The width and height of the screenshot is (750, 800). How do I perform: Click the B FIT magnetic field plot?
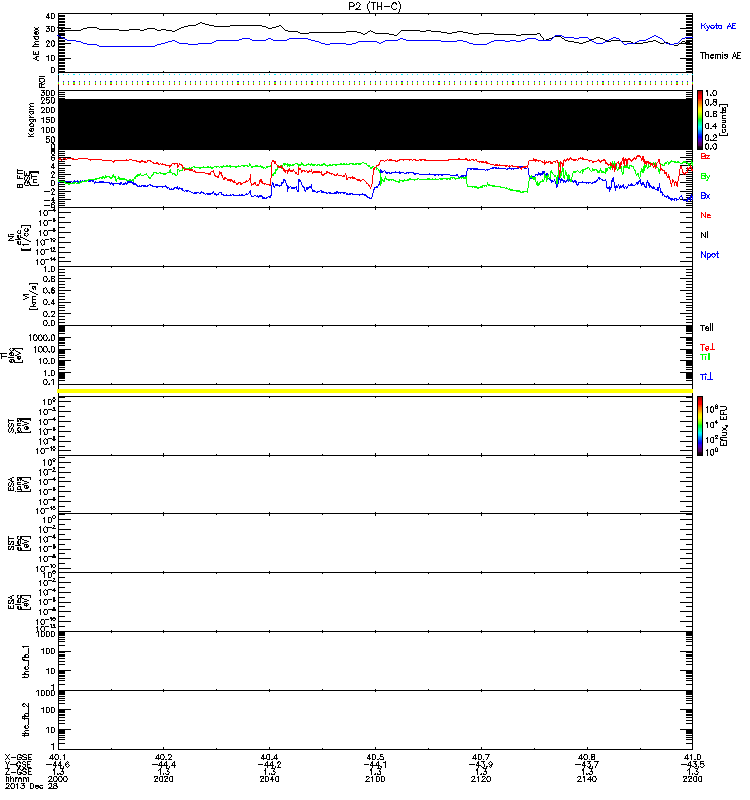coord(375,179)
